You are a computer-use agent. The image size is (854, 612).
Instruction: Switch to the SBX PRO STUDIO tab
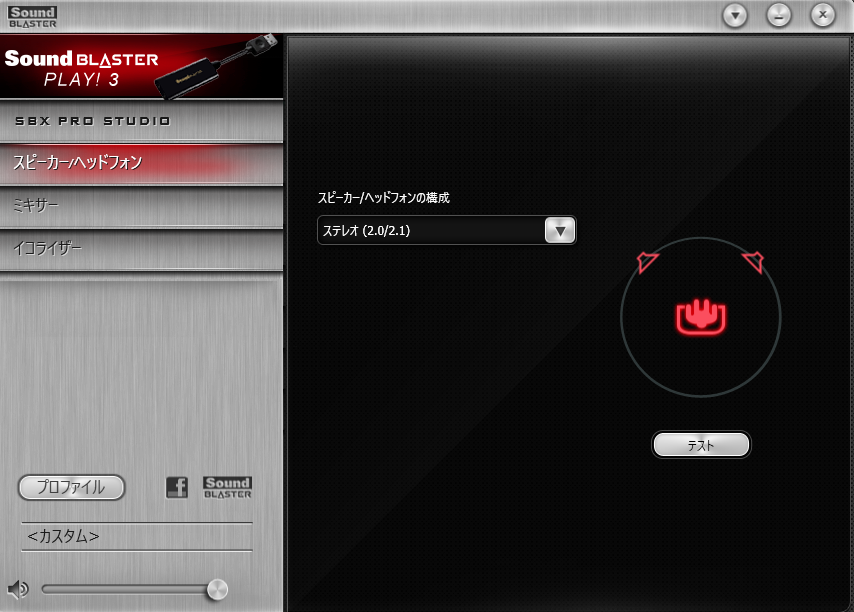[x=142, y=121]
